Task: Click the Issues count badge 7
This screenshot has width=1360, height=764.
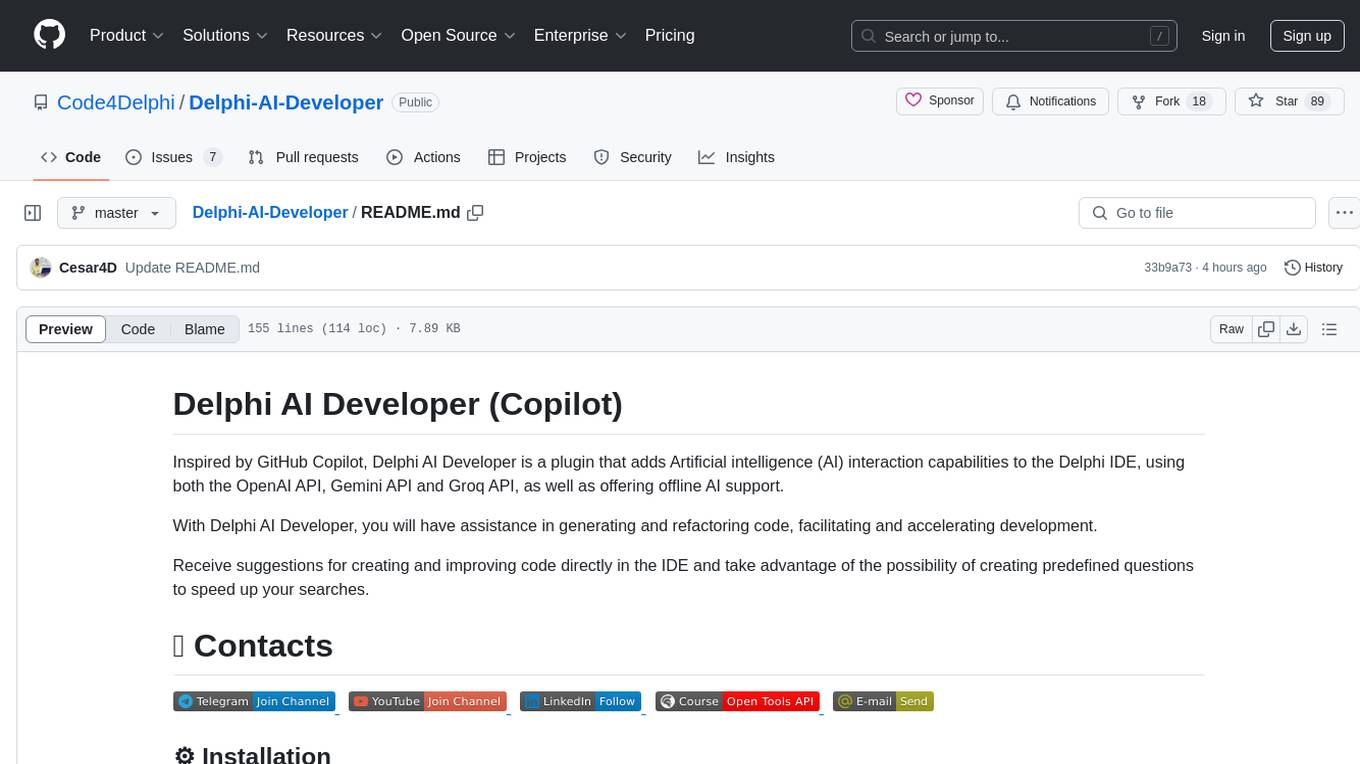Action: pyautogui.click(x=212, y=157)
